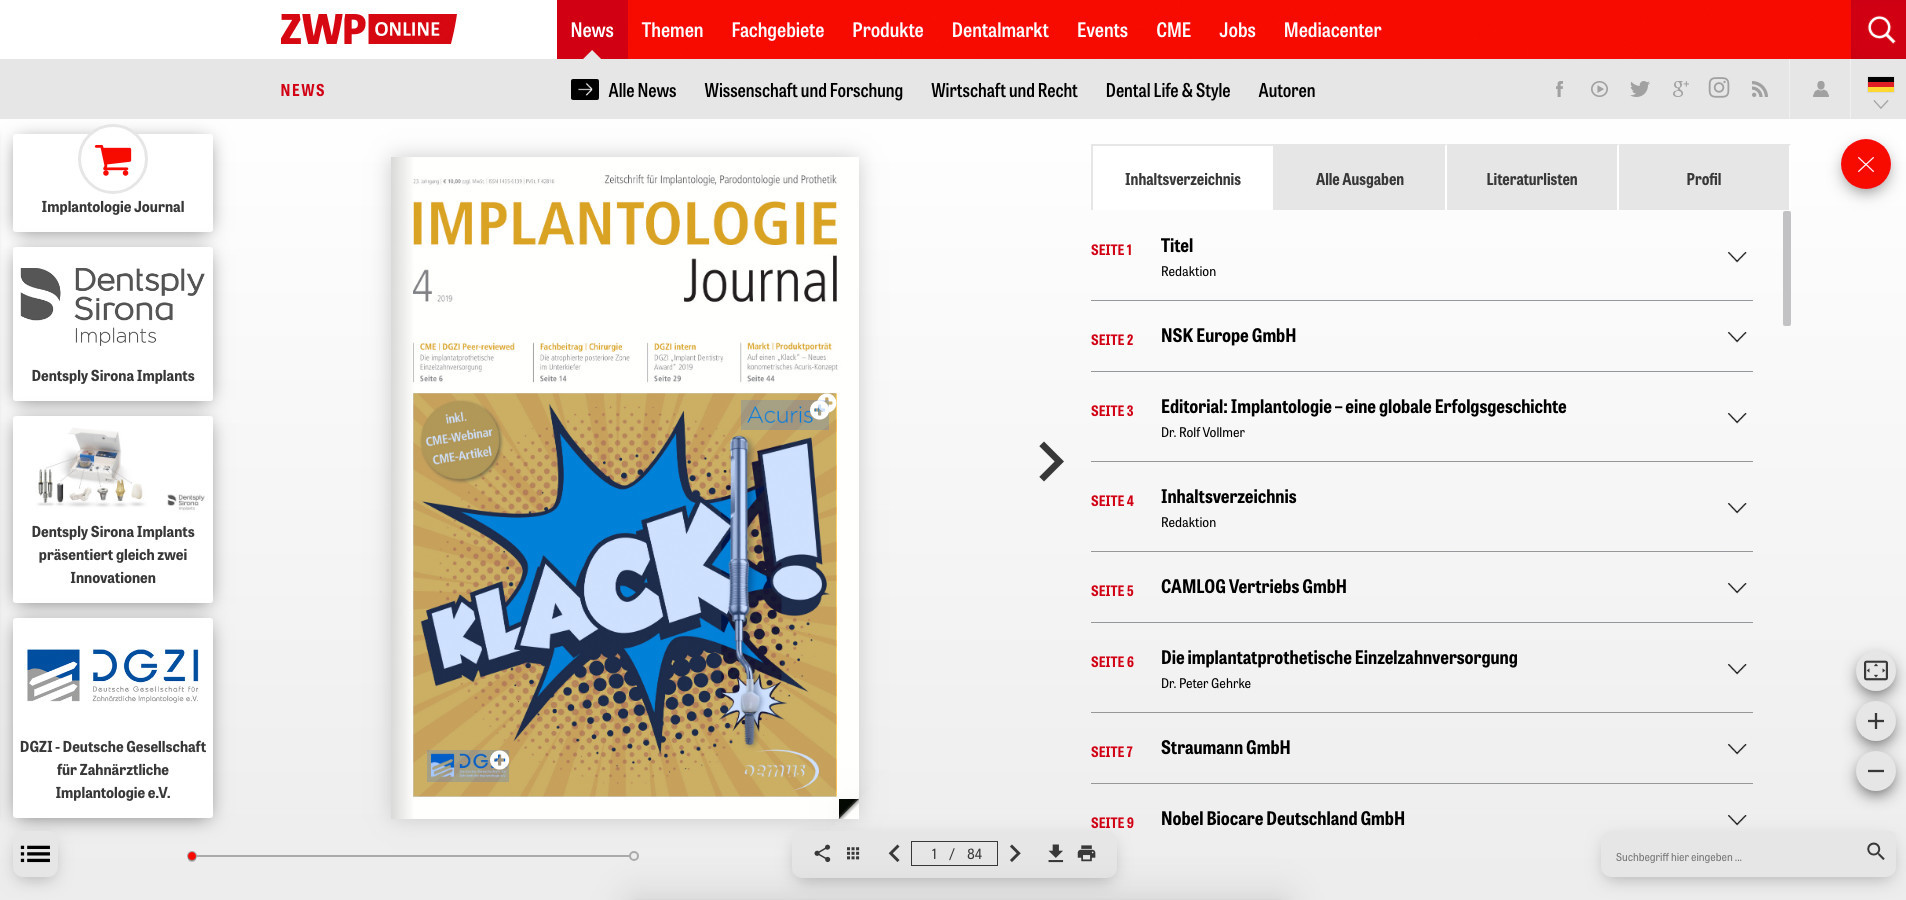1906x900 pixels.
Task: Go to previous page in toolbar
Action: point(894,853)
